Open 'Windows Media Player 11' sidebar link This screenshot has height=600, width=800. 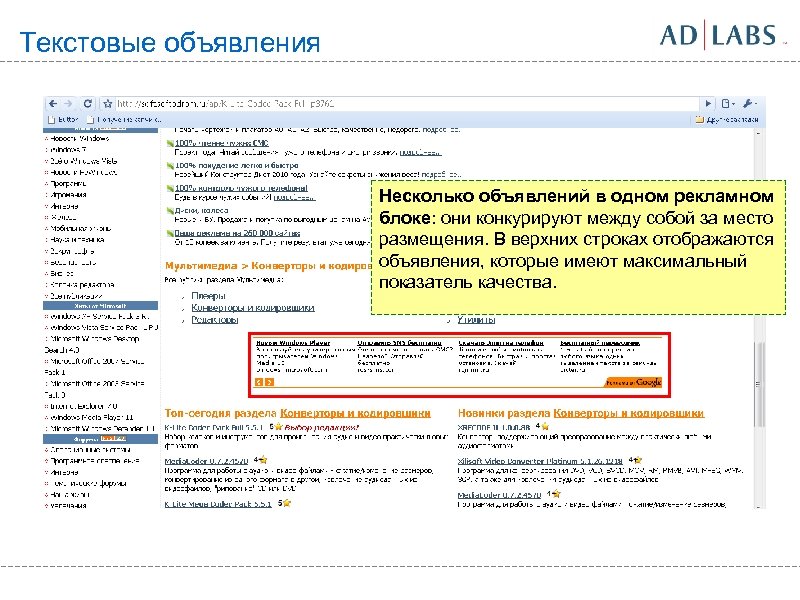click(x=92, y=417)
